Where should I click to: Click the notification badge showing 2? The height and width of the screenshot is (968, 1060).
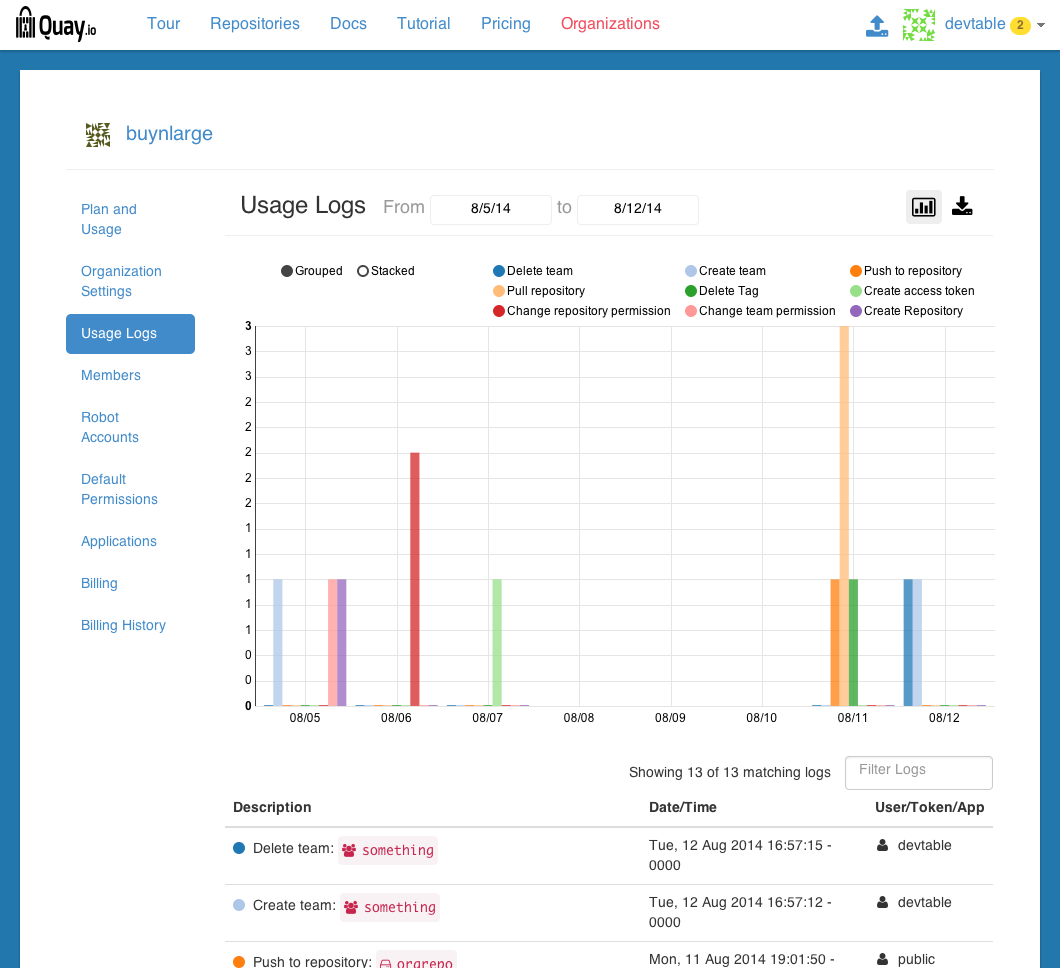pyautogui.click(x=1019, y=26)
